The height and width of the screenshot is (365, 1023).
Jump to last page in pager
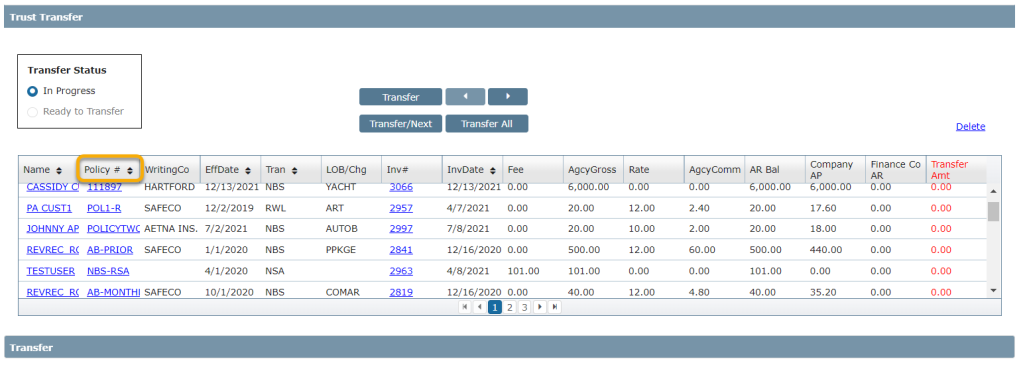555,307
